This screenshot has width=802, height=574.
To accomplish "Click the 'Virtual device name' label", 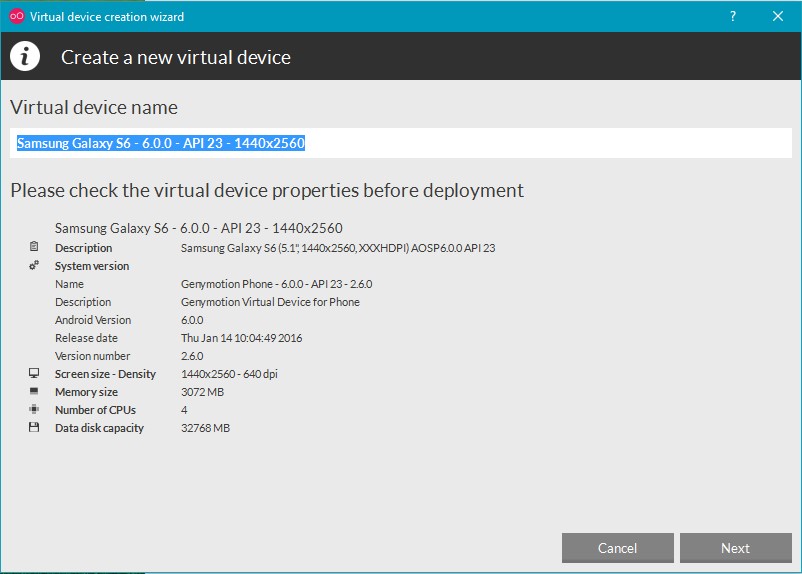I will tap(94, 107).
